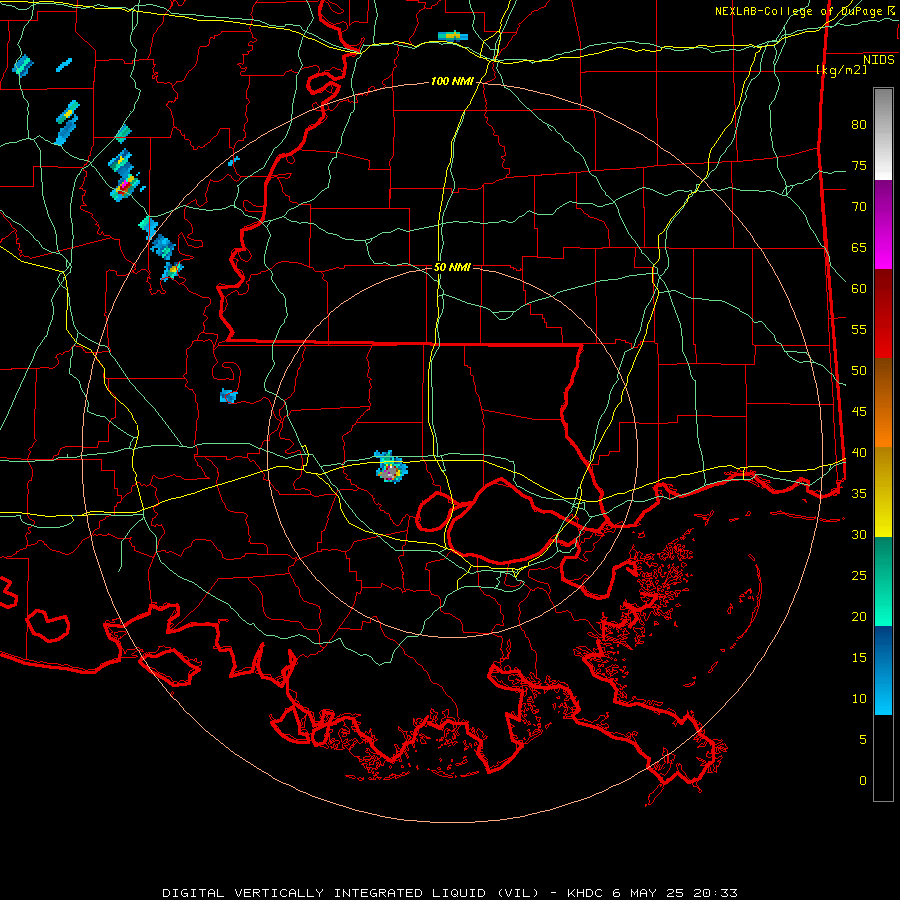900x900 pixels.
Task: Pick the red segment of the legend
Action: click(x=883, y=313)
